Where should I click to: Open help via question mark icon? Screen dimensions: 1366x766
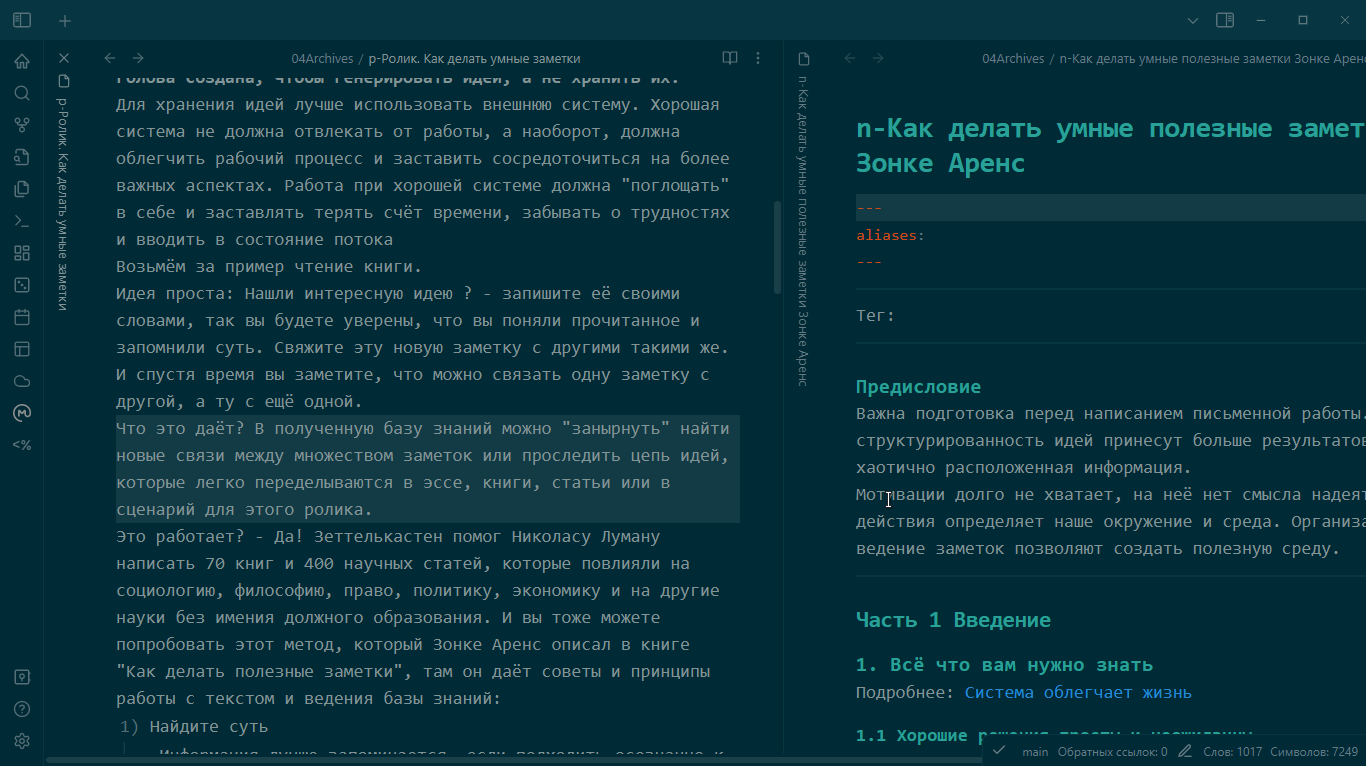click(x=22, y=709)
